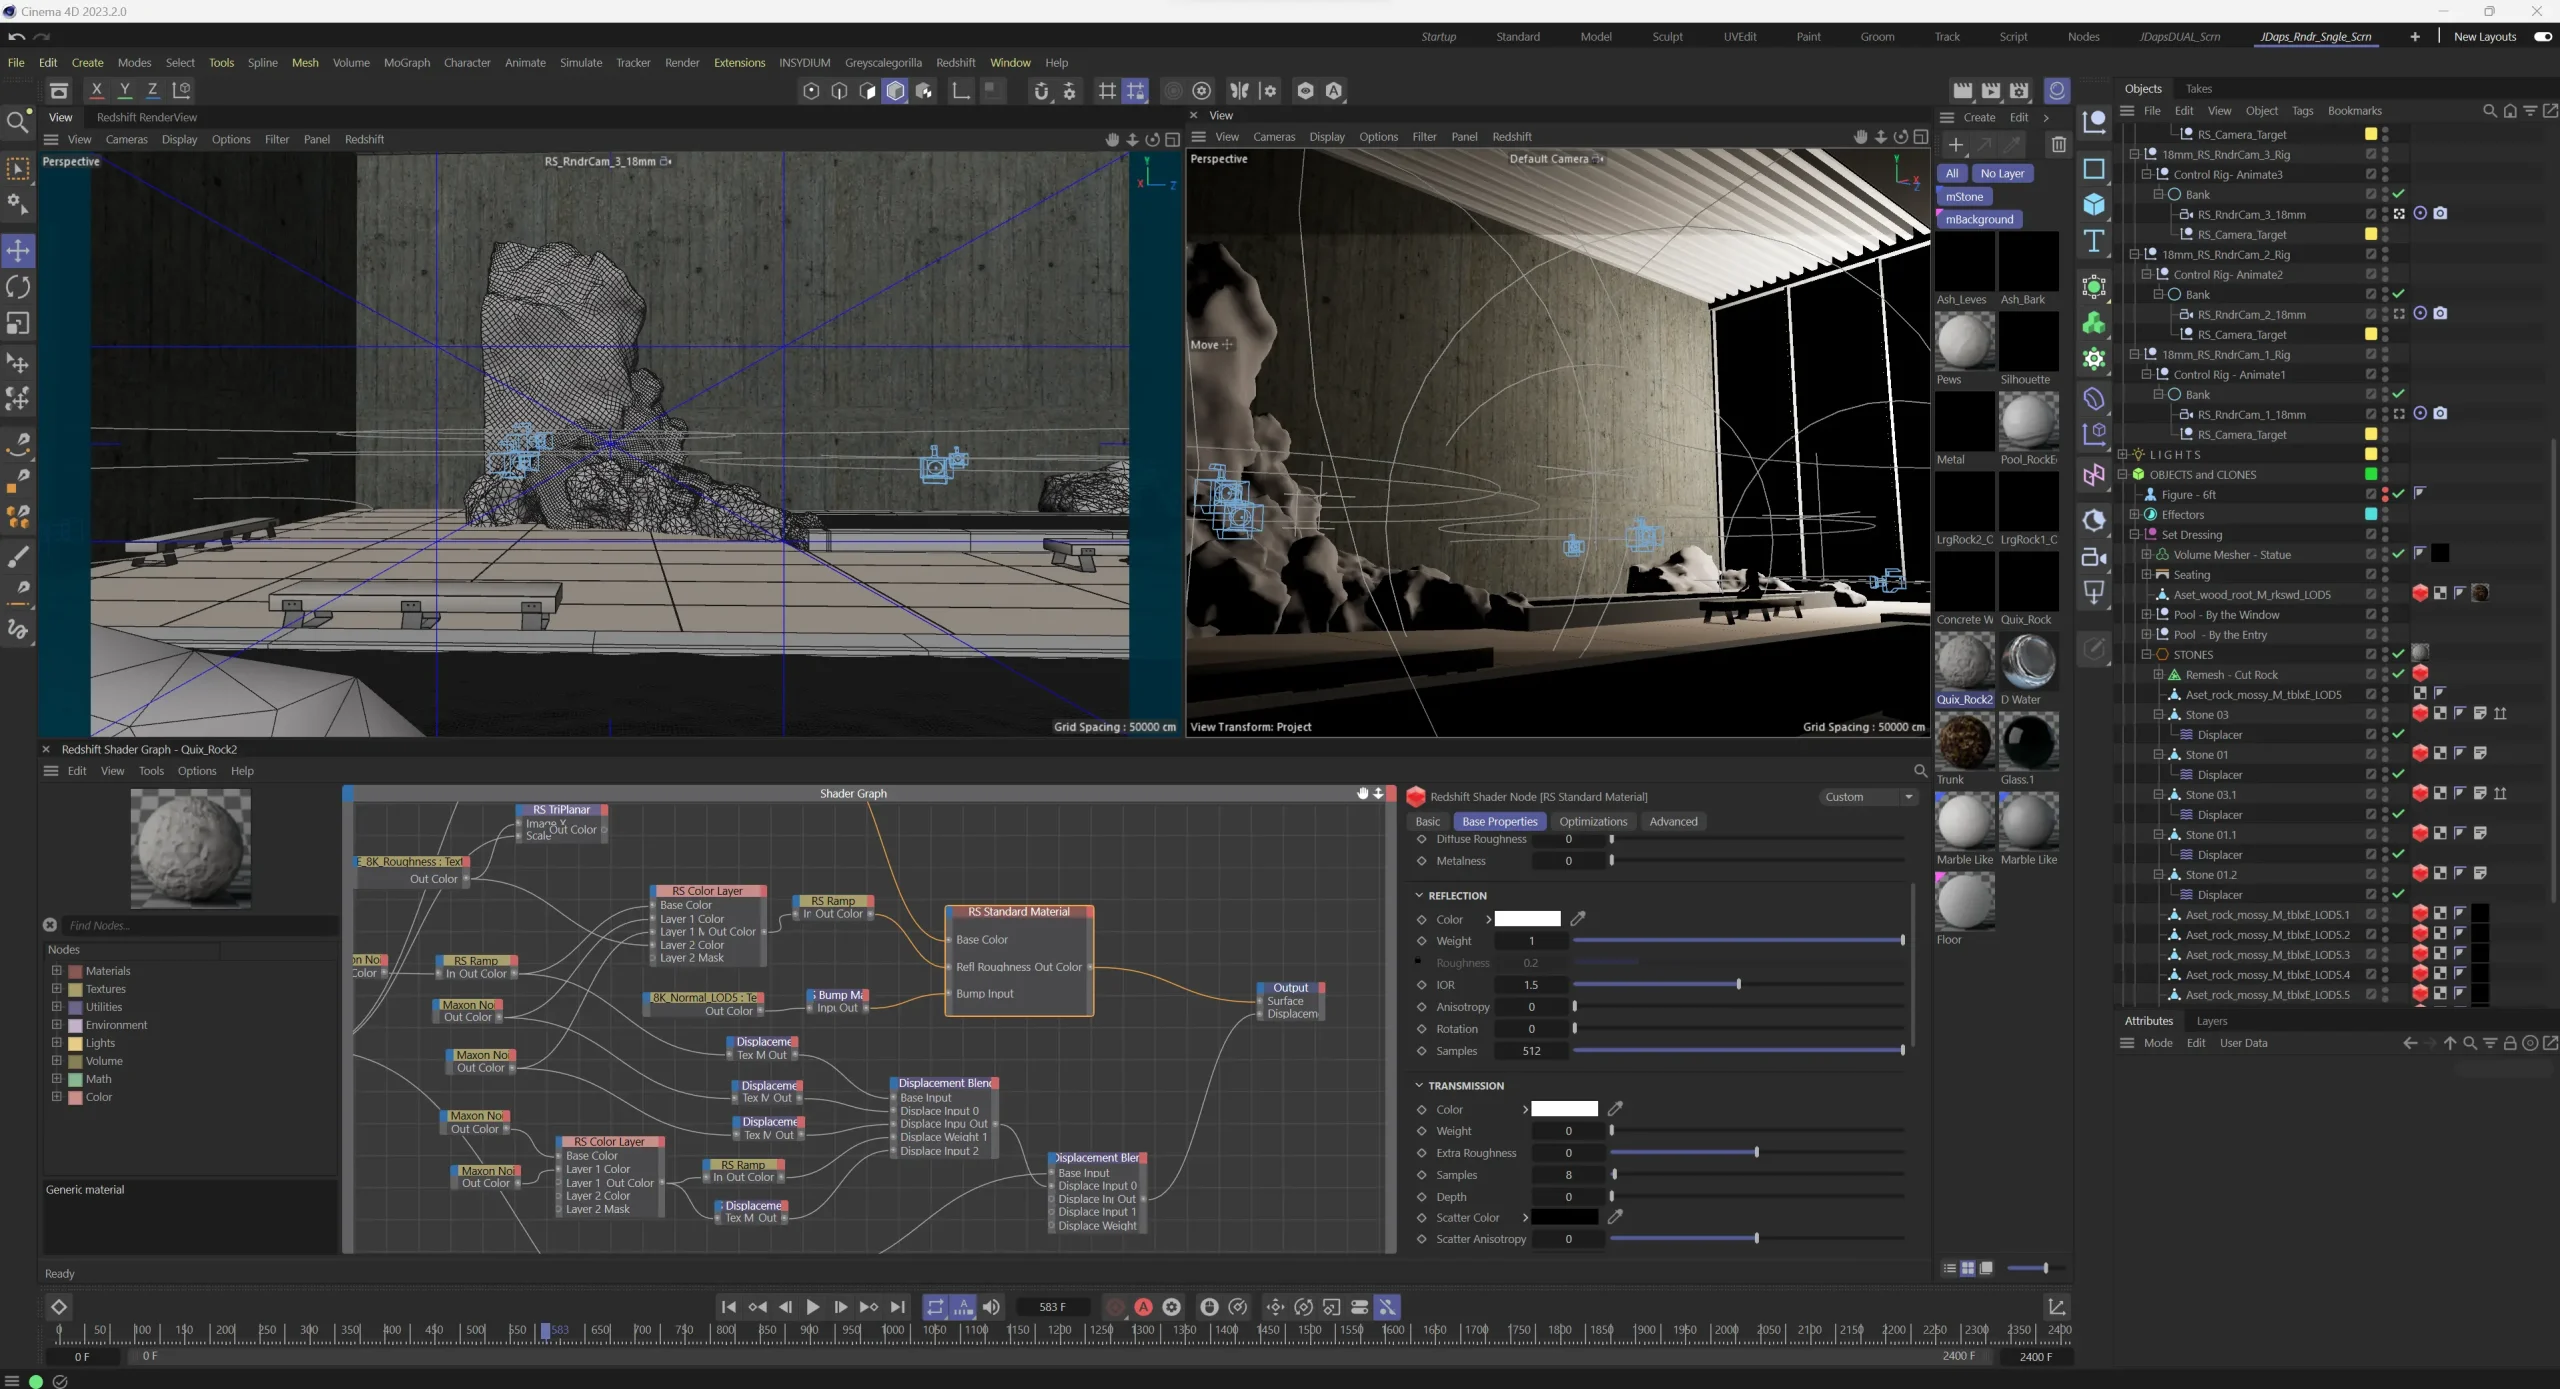2560x1389 pixels.
Task: Select the Rotate tool in left toolbar
Action: [18, 287]
